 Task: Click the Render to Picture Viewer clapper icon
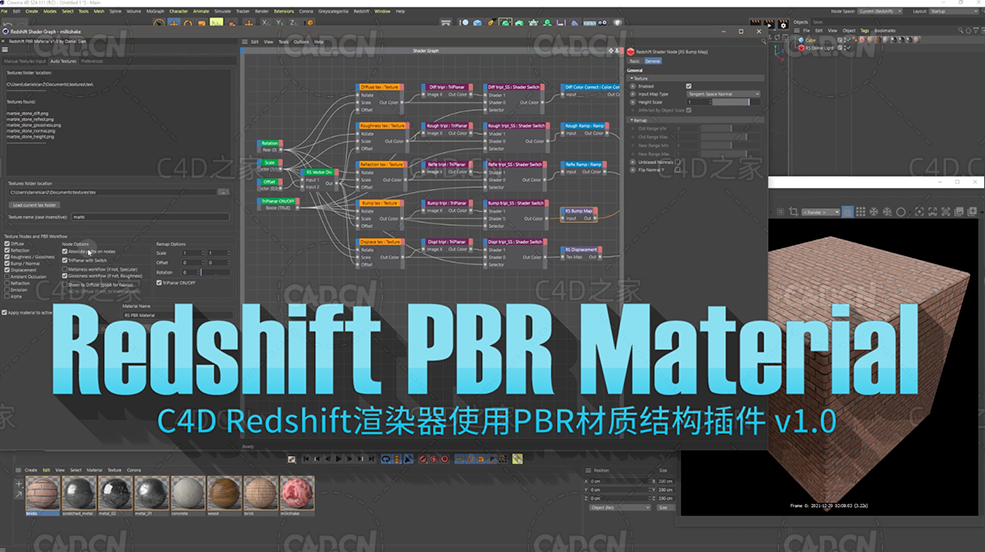click(770, 25)
